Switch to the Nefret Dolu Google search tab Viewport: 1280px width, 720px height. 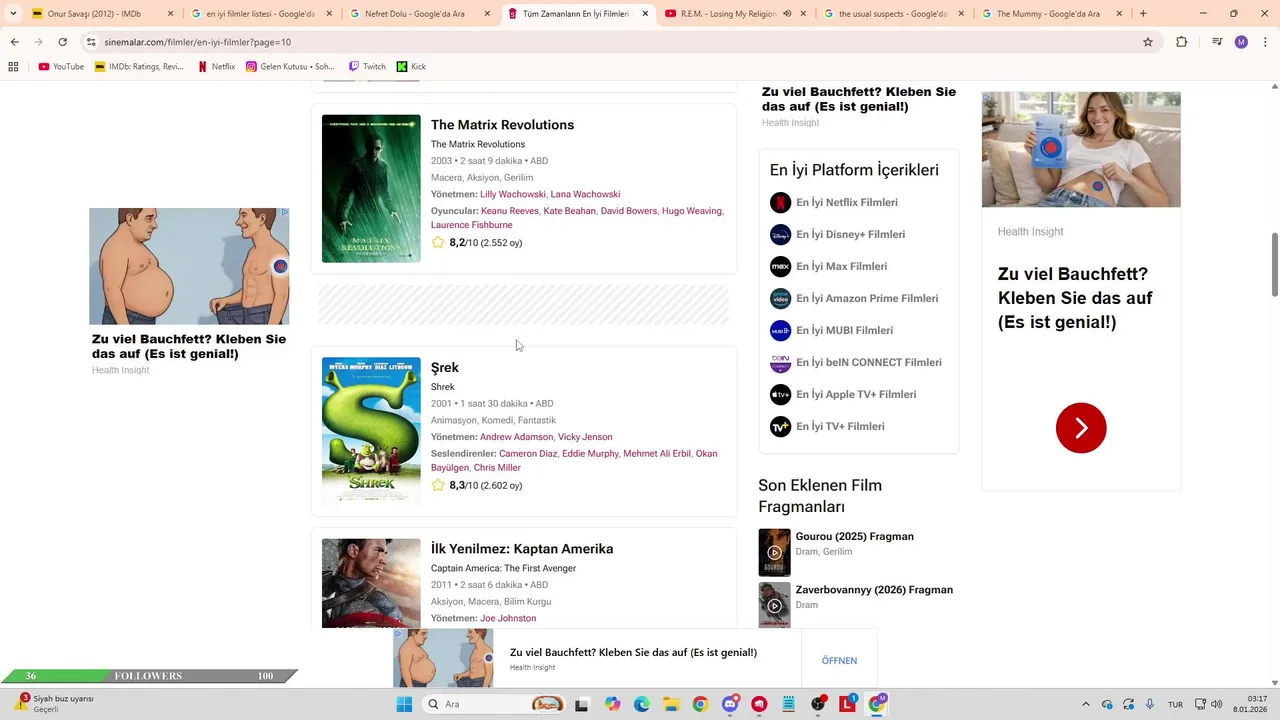(420, 14)
